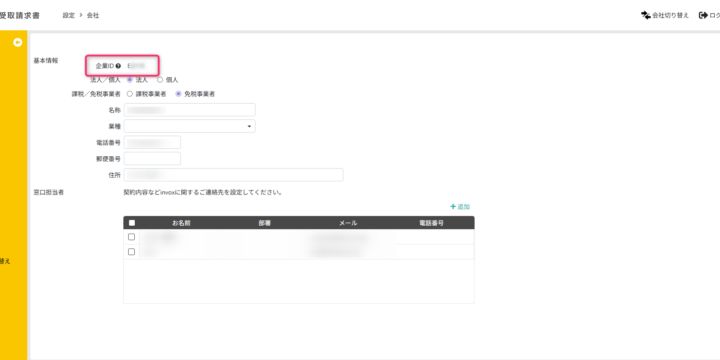The height and width of the screenshot is (360, 720).
Task: Open the 業種 dropdown
Action: tap(190, 126)
